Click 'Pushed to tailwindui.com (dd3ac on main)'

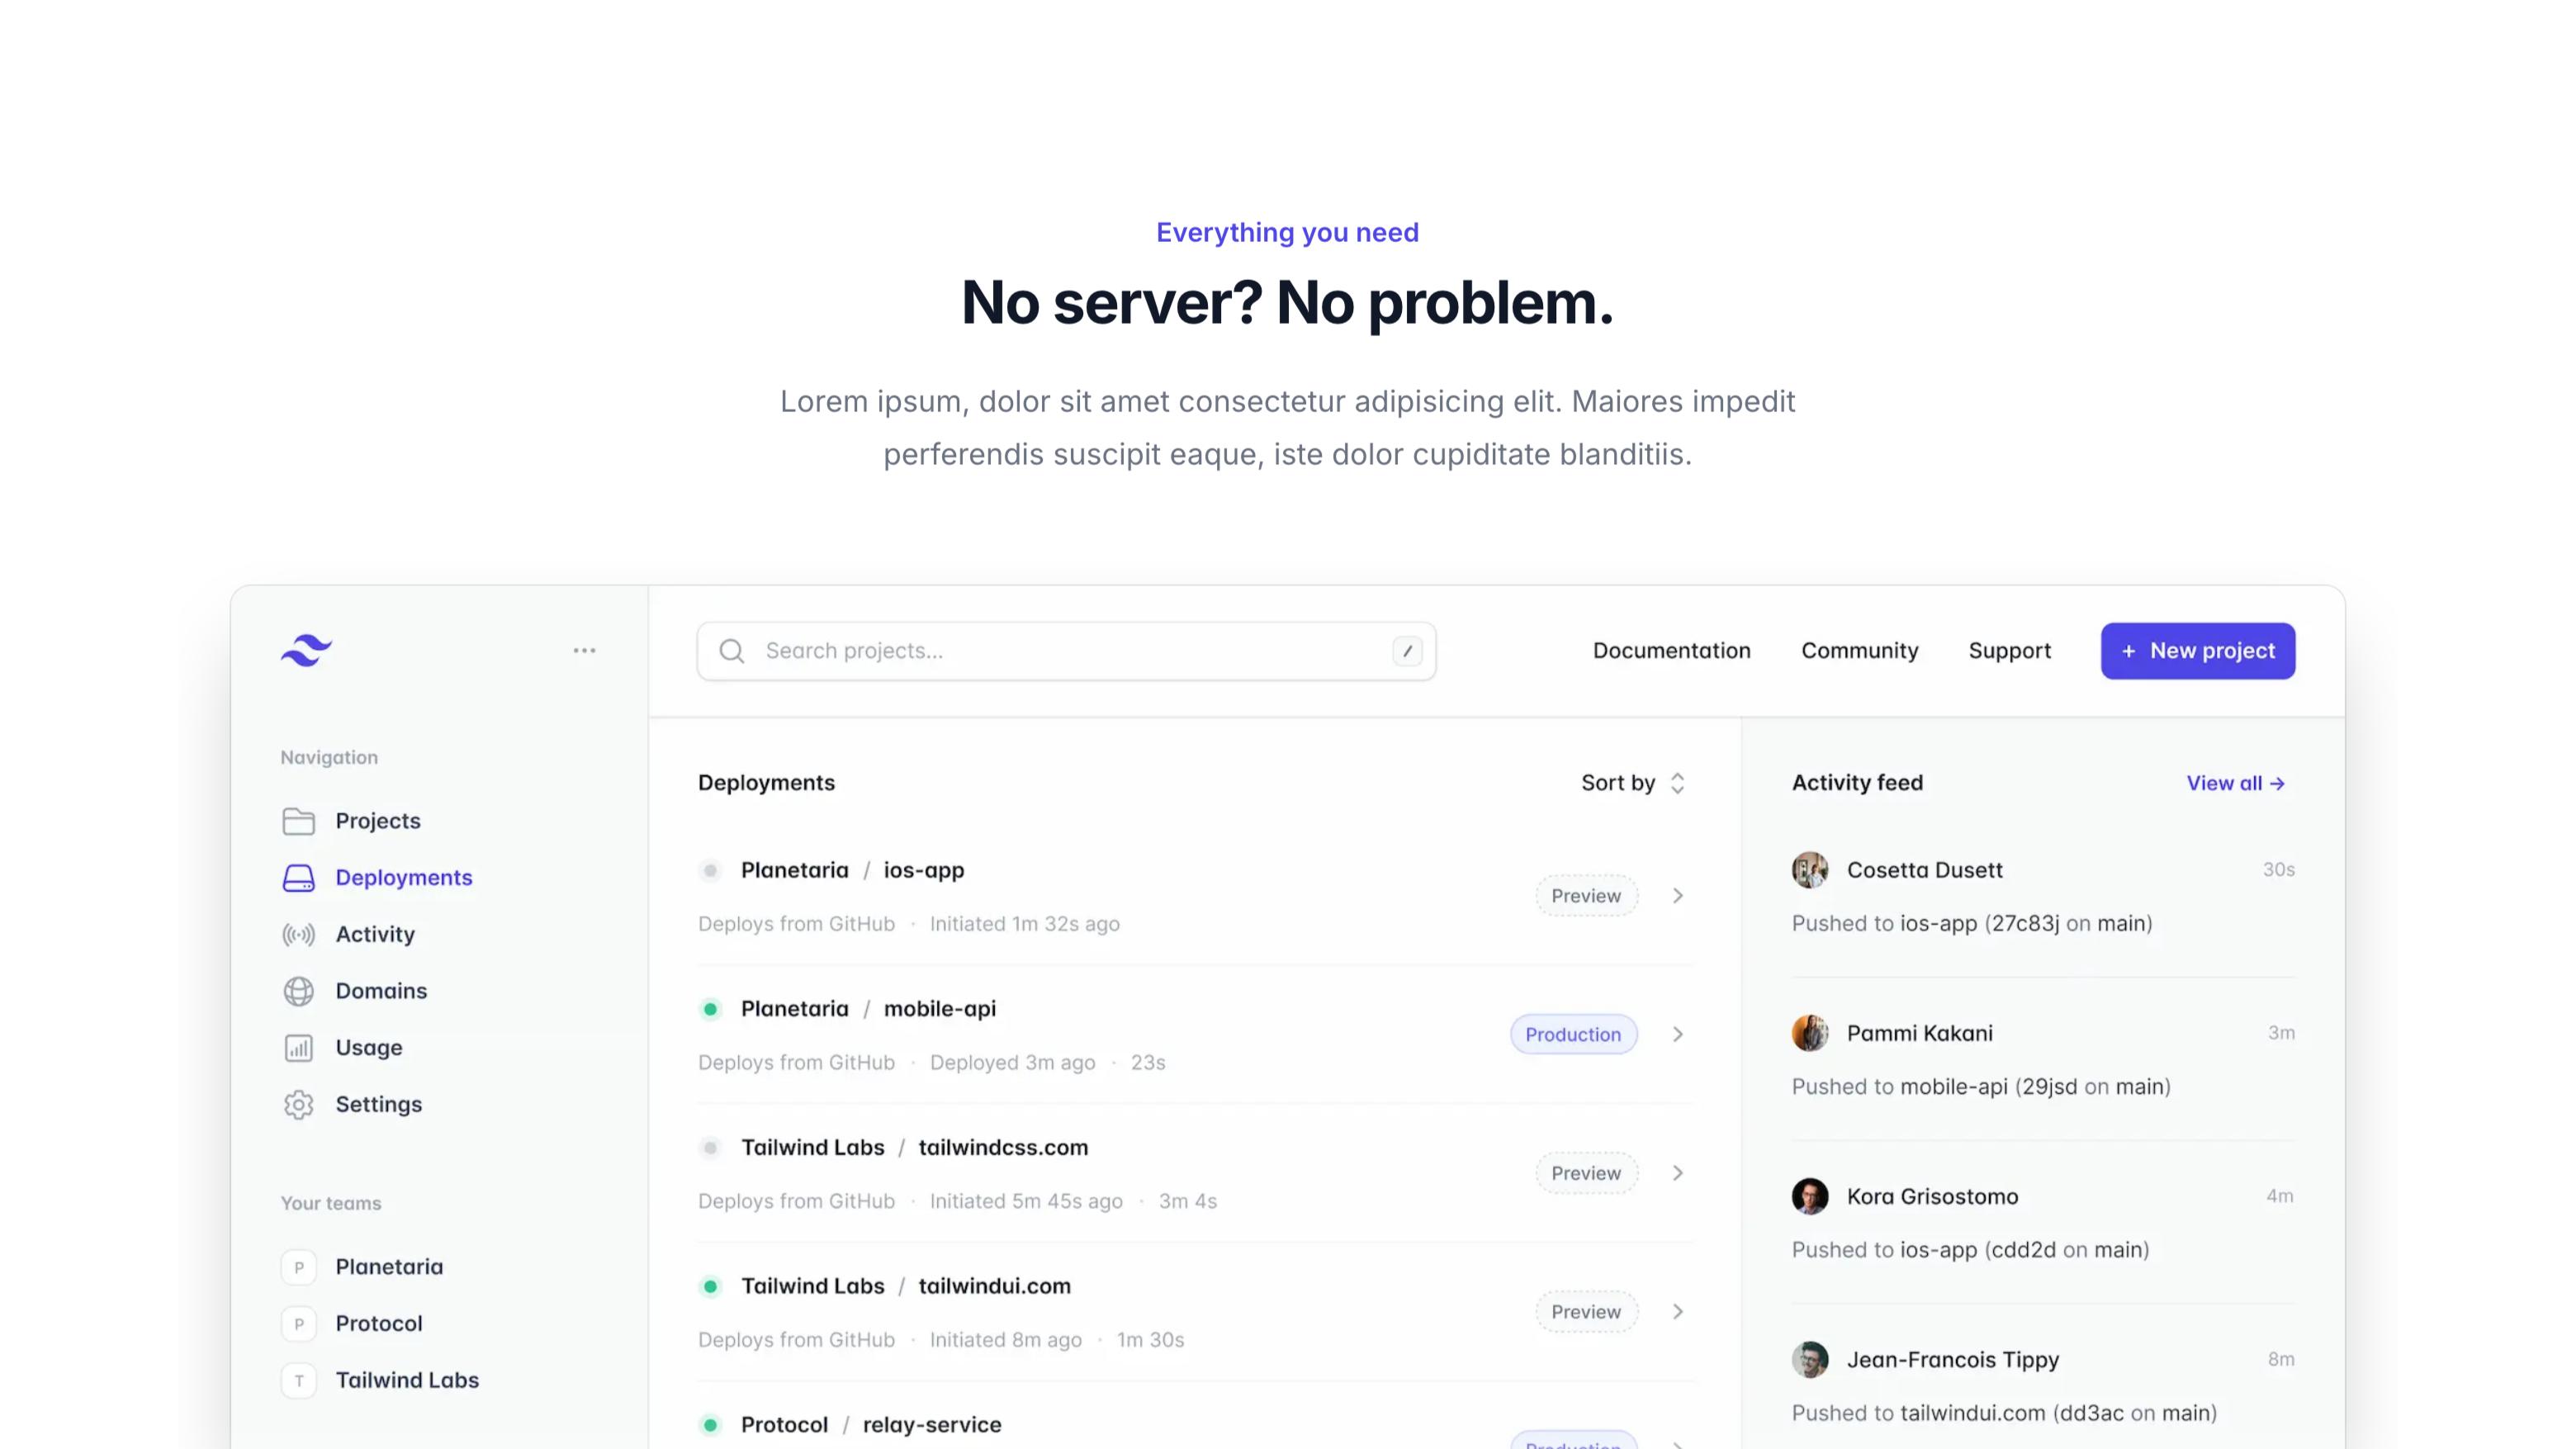2004,1413
